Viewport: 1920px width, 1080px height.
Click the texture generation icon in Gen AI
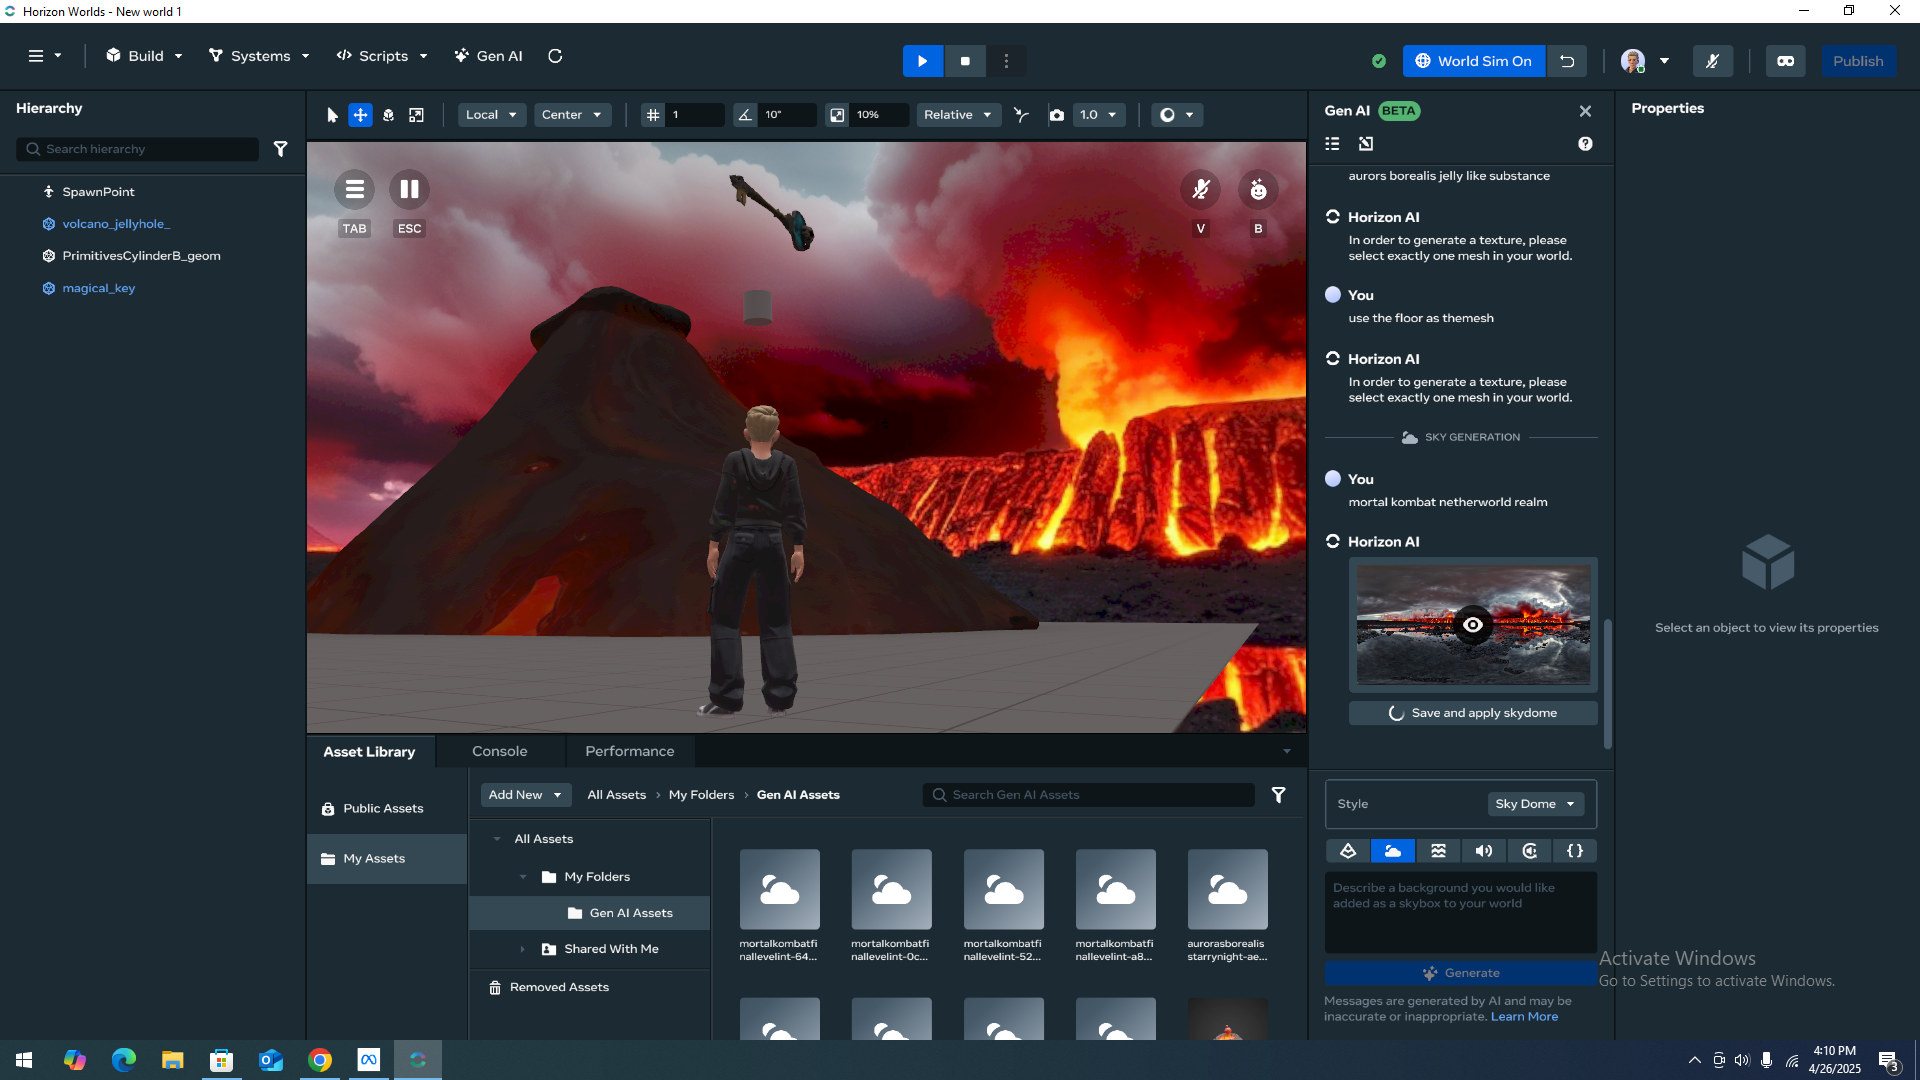[x=1438, y=851]
